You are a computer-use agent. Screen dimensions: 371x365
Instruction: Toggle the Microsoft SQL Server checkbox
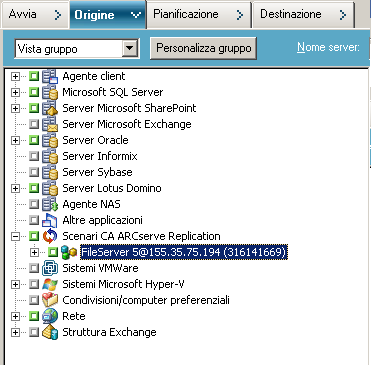coord(34,92)
